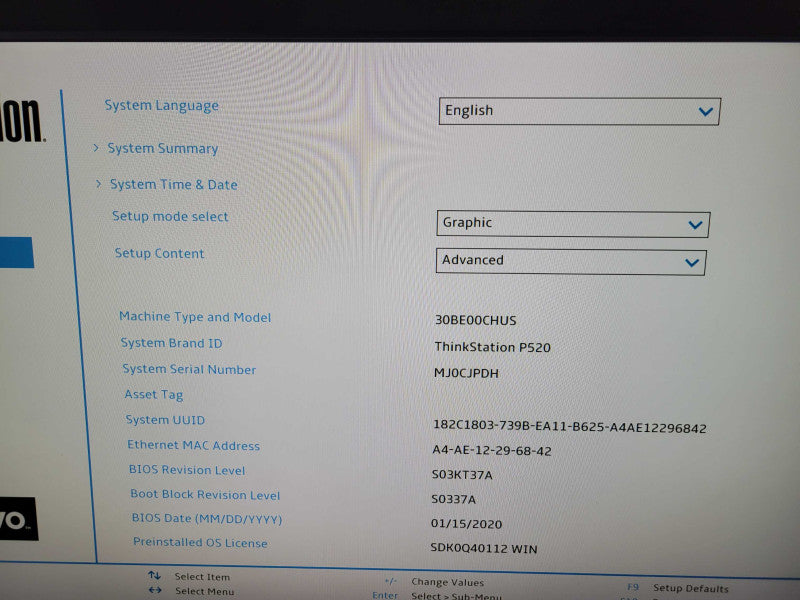Click the highlighted blue sidebar tab

point(17,253)
